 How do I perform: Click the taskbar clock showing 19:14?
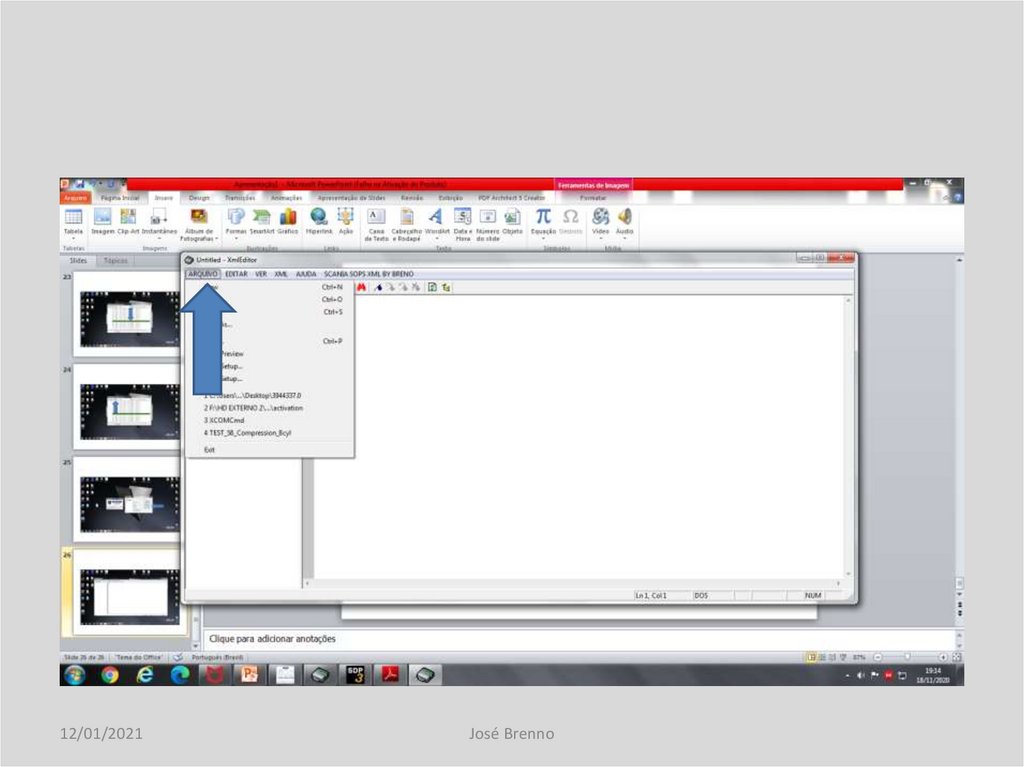pyautogui.click(x=933, y=676)
